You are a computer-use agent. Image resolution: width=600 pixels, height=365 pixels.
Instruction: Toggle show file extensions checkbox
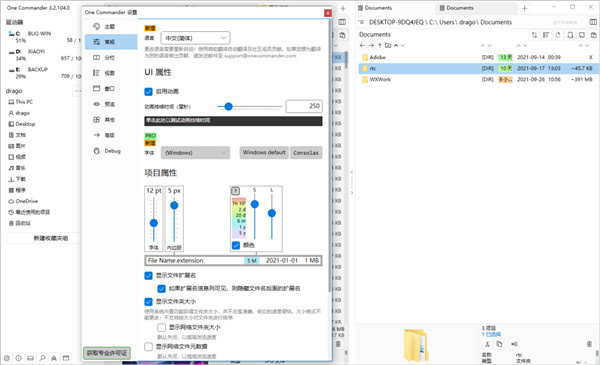148,275
